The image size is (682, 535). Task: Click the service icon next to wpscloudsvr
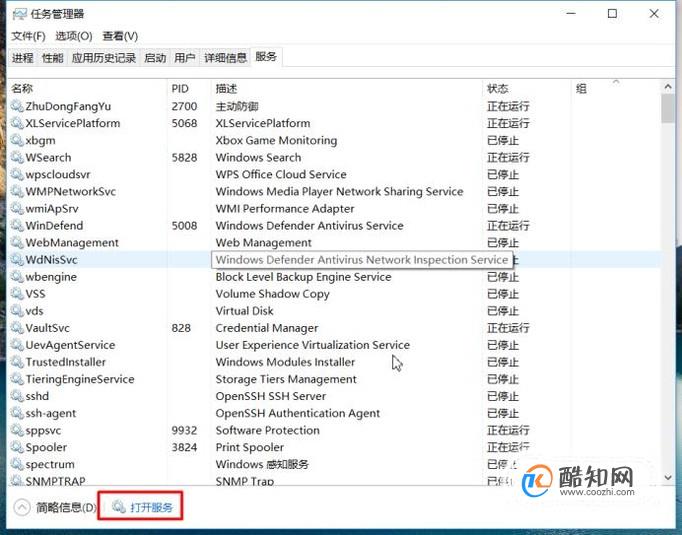click(17, 174)
